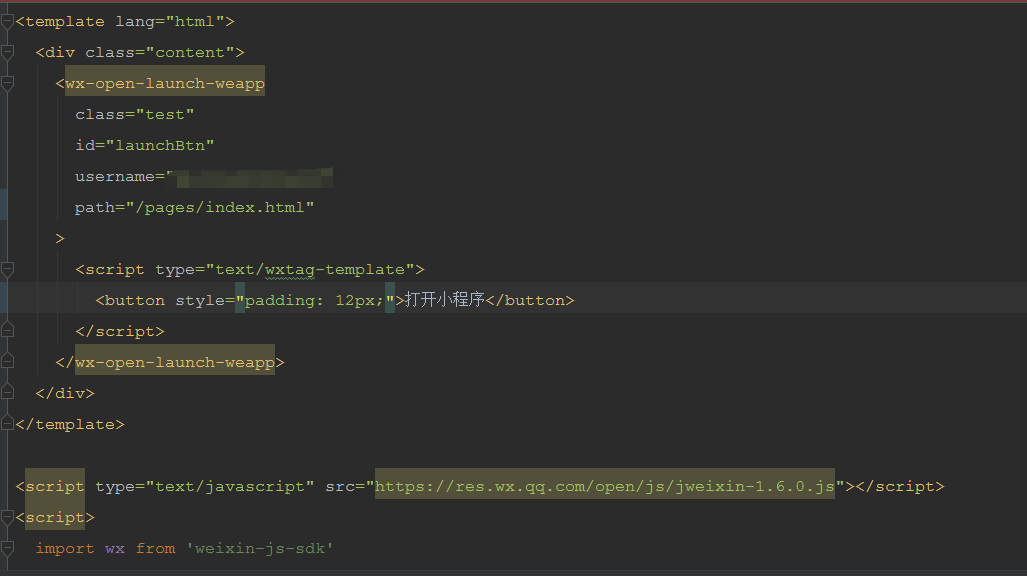Click the /pages/index.html path value
This screenshot has width=1027, height=576.
coord(219,208)
